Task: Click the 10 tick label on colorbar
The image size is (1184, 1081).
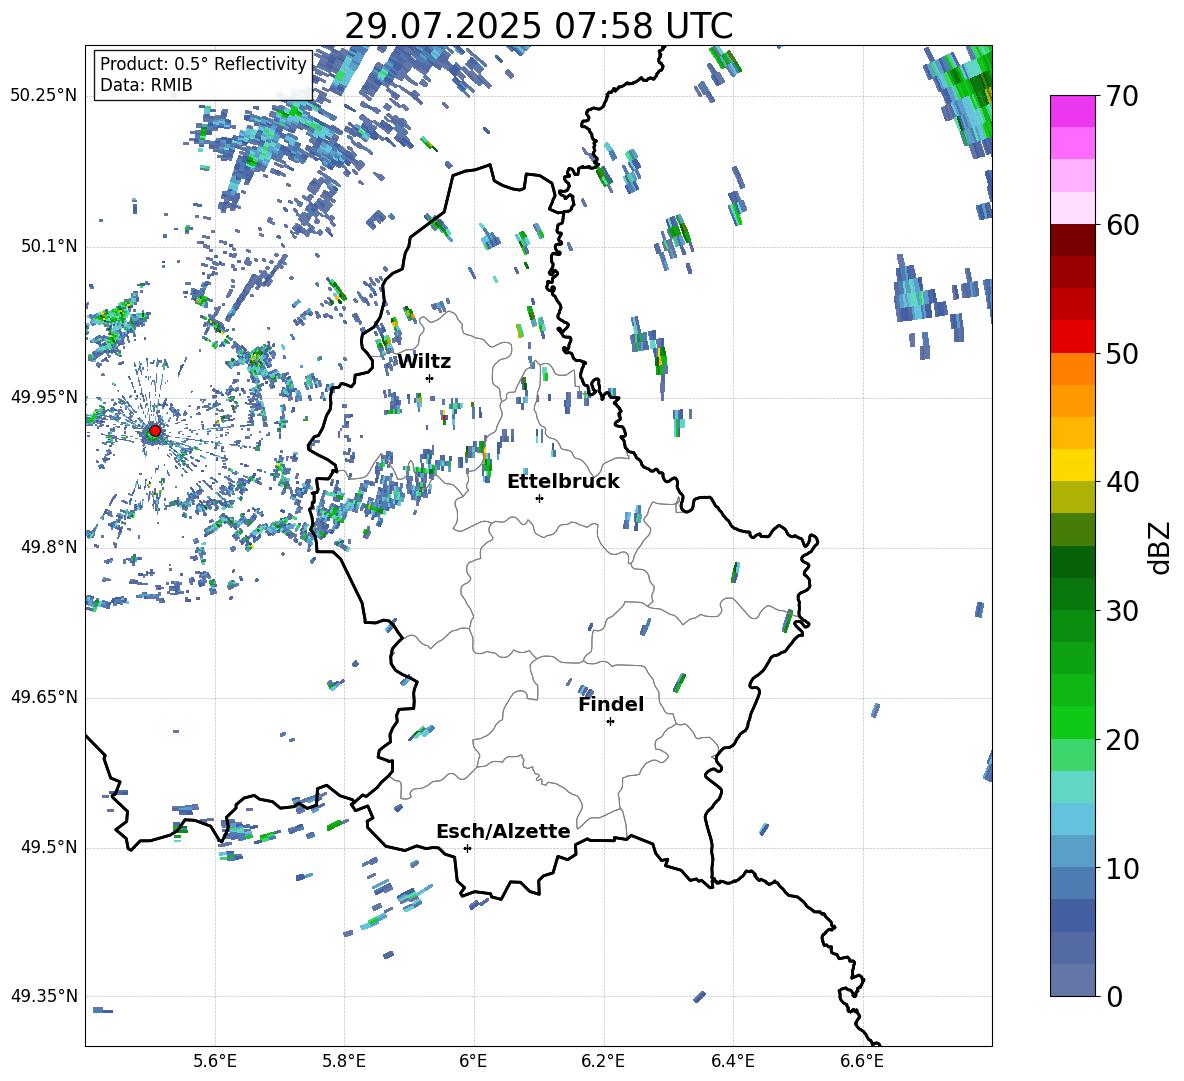Action: point(1121,869)
